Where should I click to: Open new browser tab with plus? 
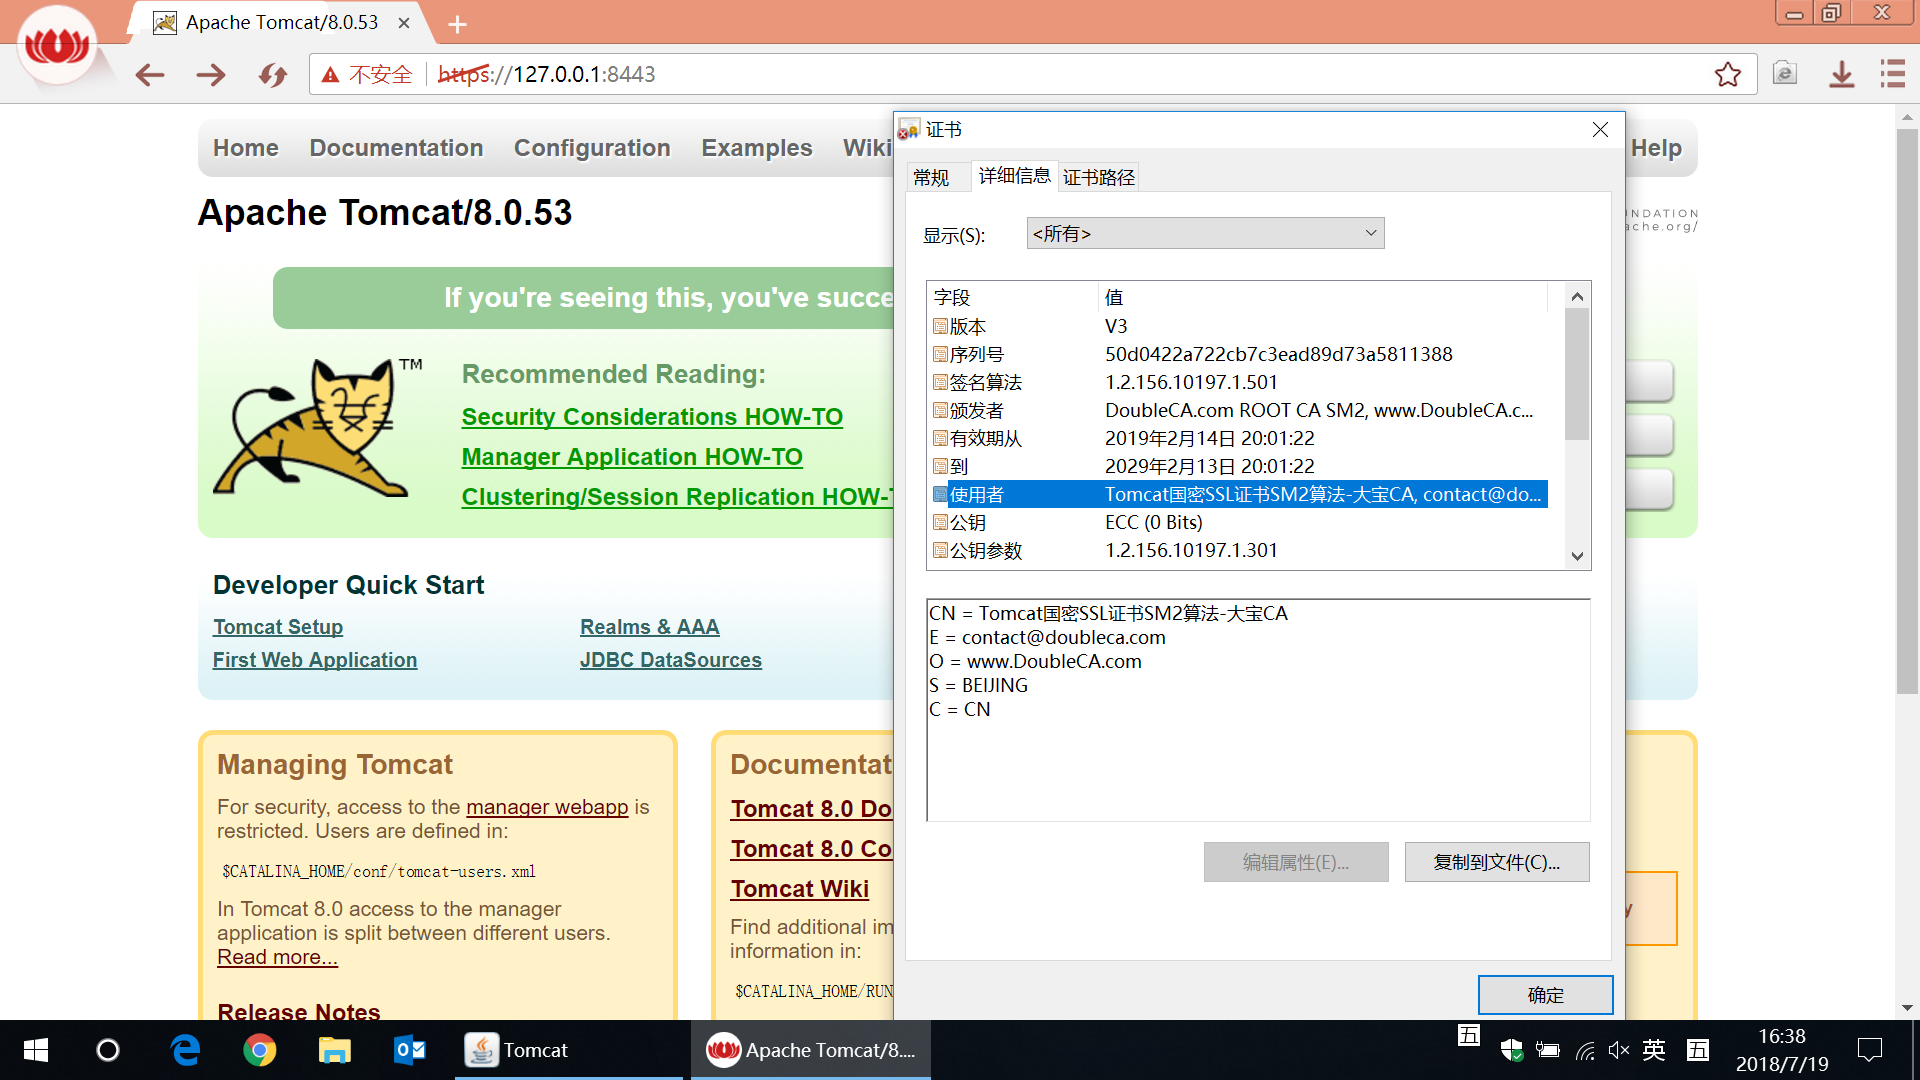point(457,24)
